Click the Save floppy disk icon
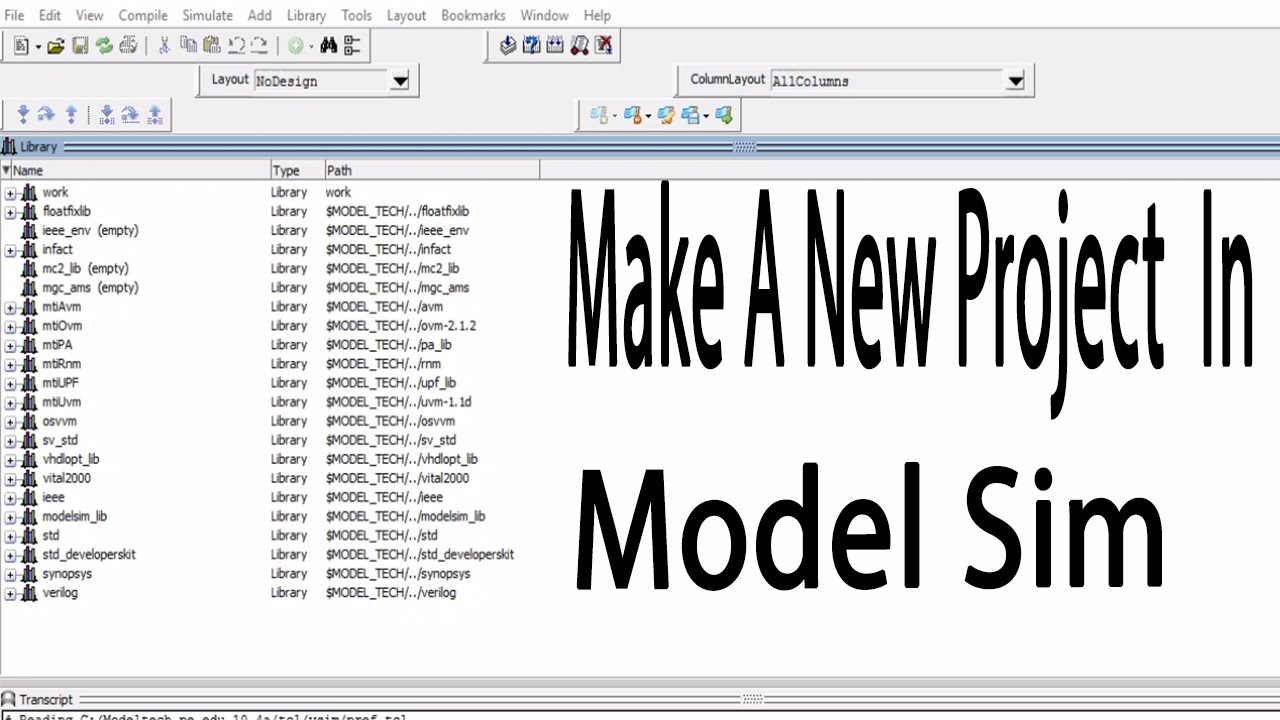 pyautogui.click(x=80, y=46)
